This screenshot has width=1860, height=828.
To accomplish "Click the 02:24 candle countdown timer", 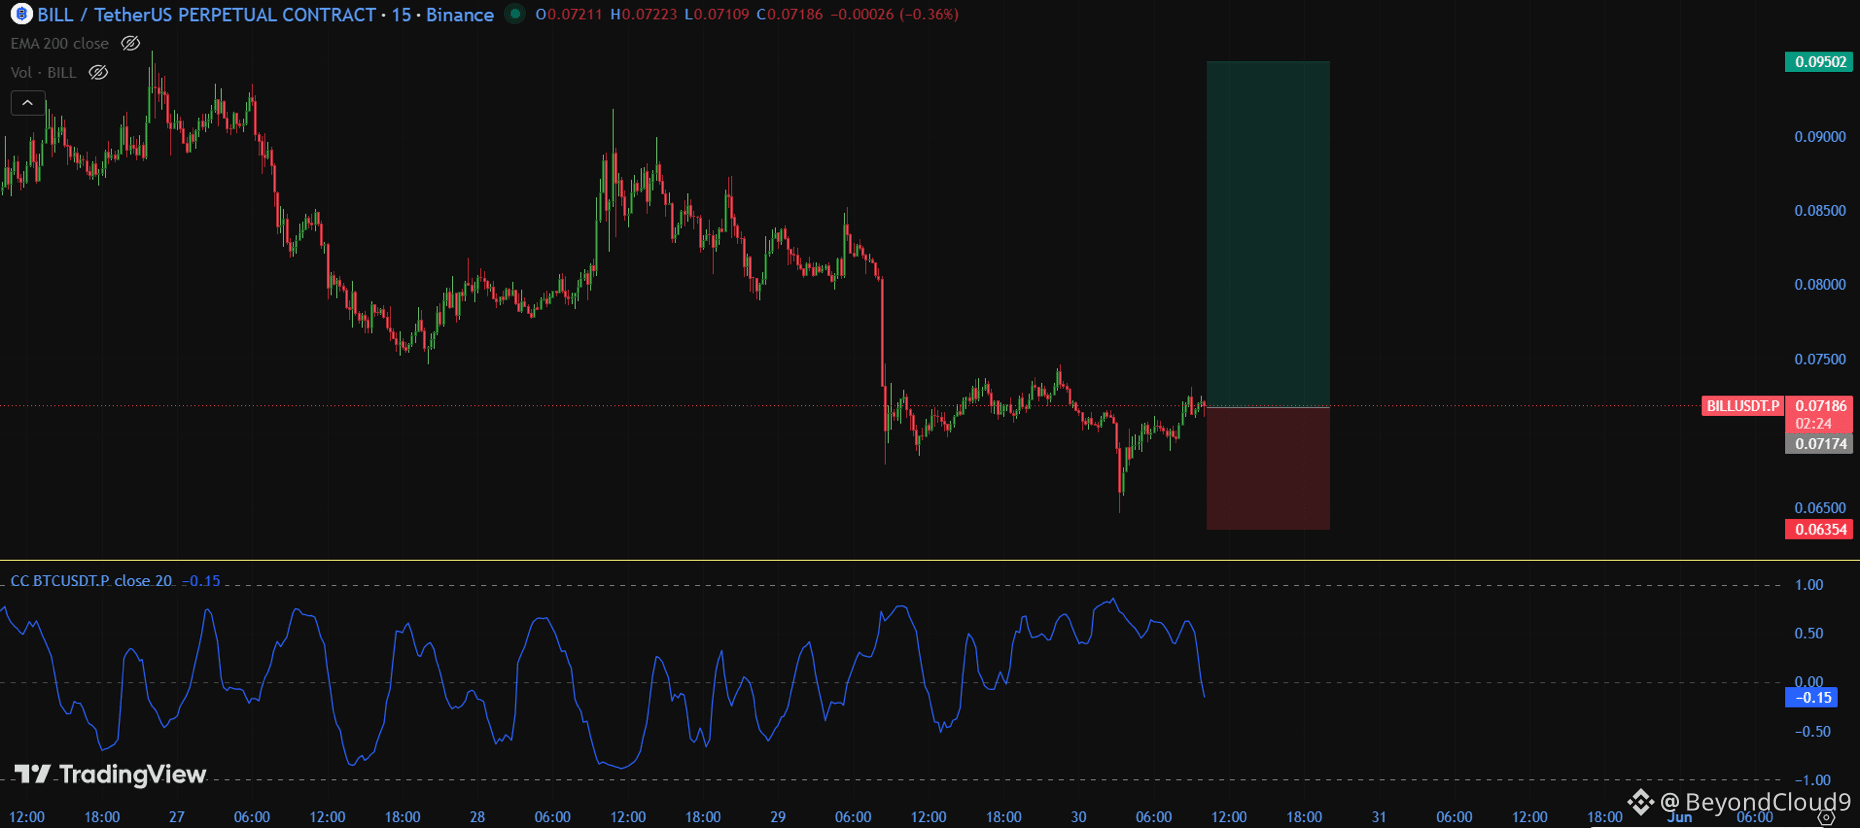I will tap(1814, 424).
